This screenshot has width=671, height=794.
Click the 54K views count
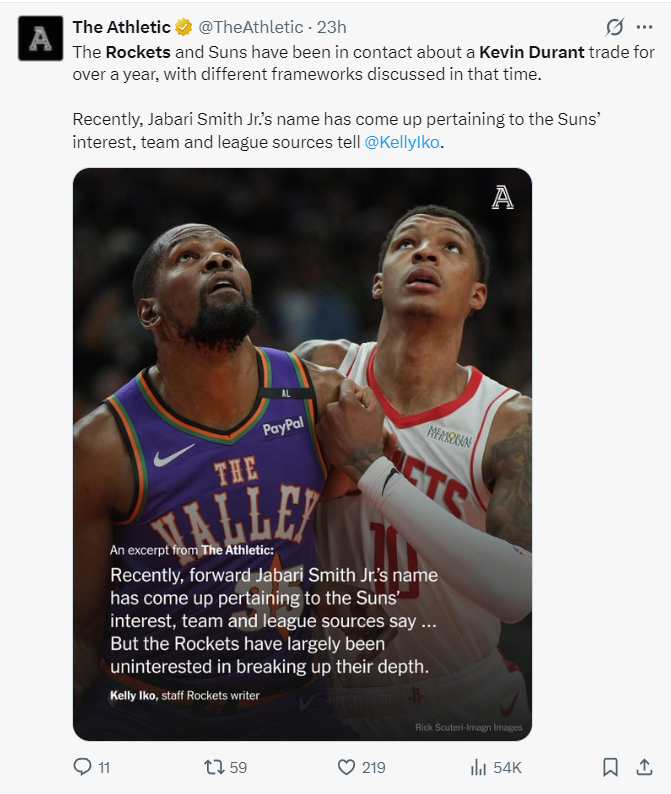507,768
